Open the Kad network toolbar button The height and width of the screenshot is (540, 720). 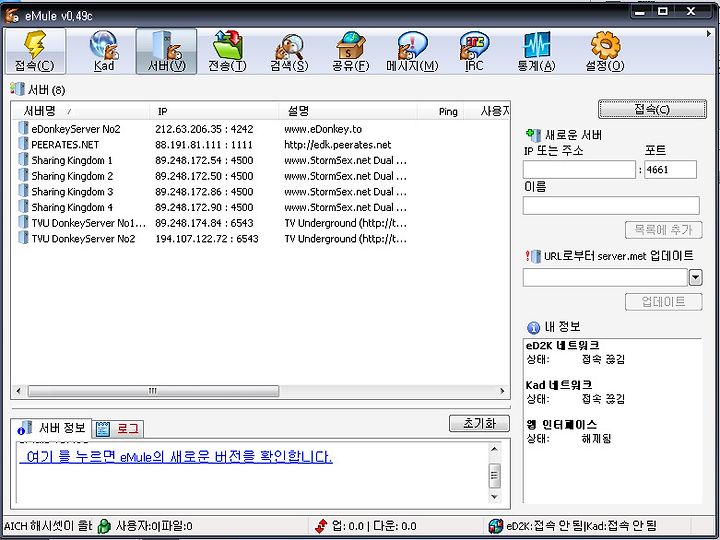click(x=104, y=51)
